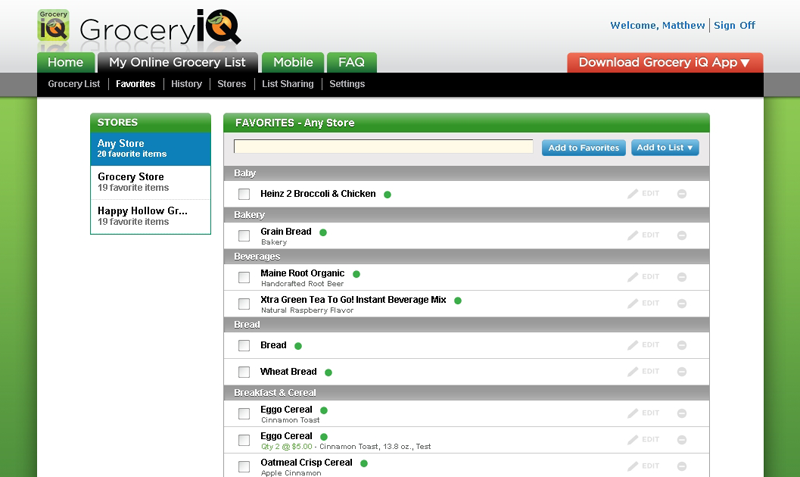This screenshot has height=477, width=800.
Task: Open Grocery List submenu item
Action: click(x=74, y=84)
